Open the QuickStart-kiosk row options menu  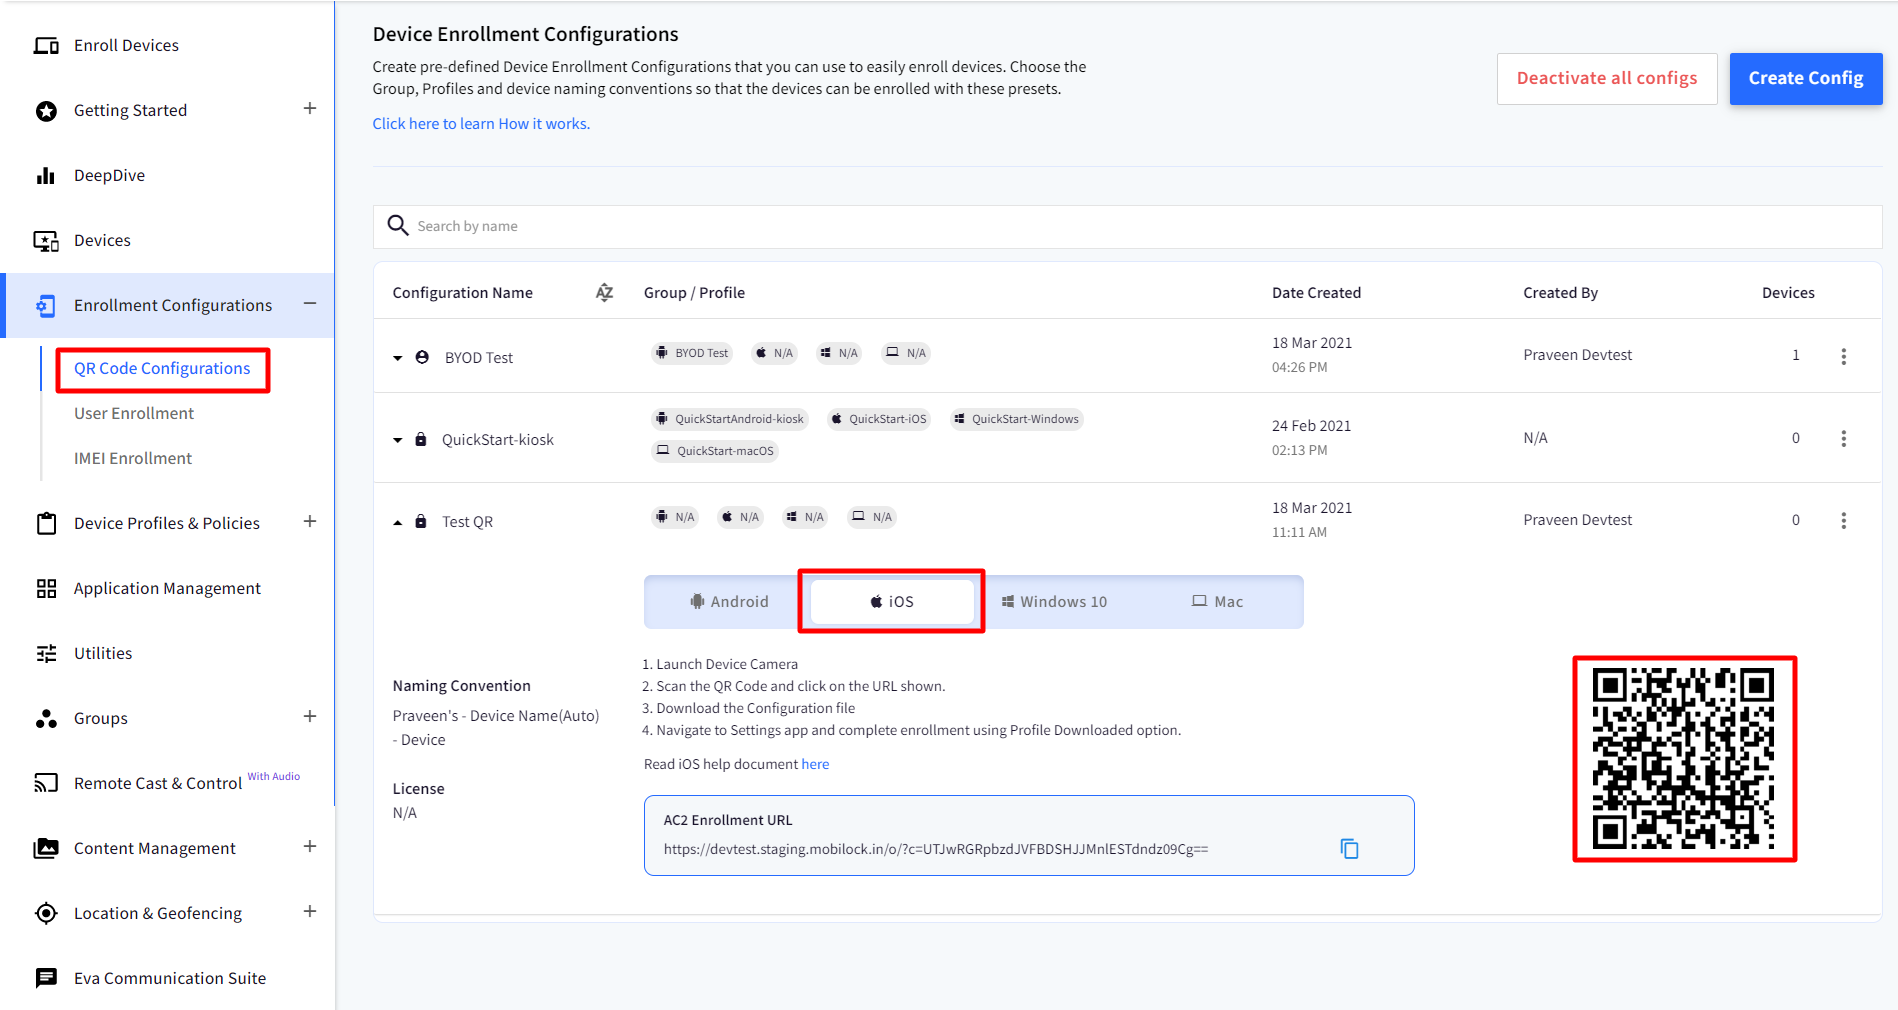tap(1844, 438)
